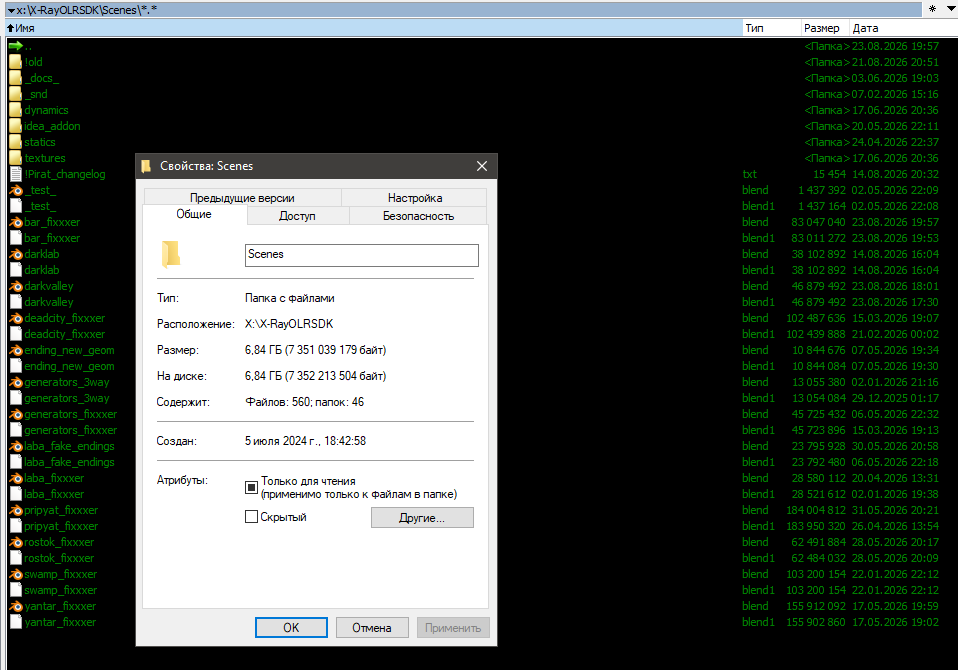Switch to the 'Предыдущие версии' tab
958x670 pixels.
(242, 198)
